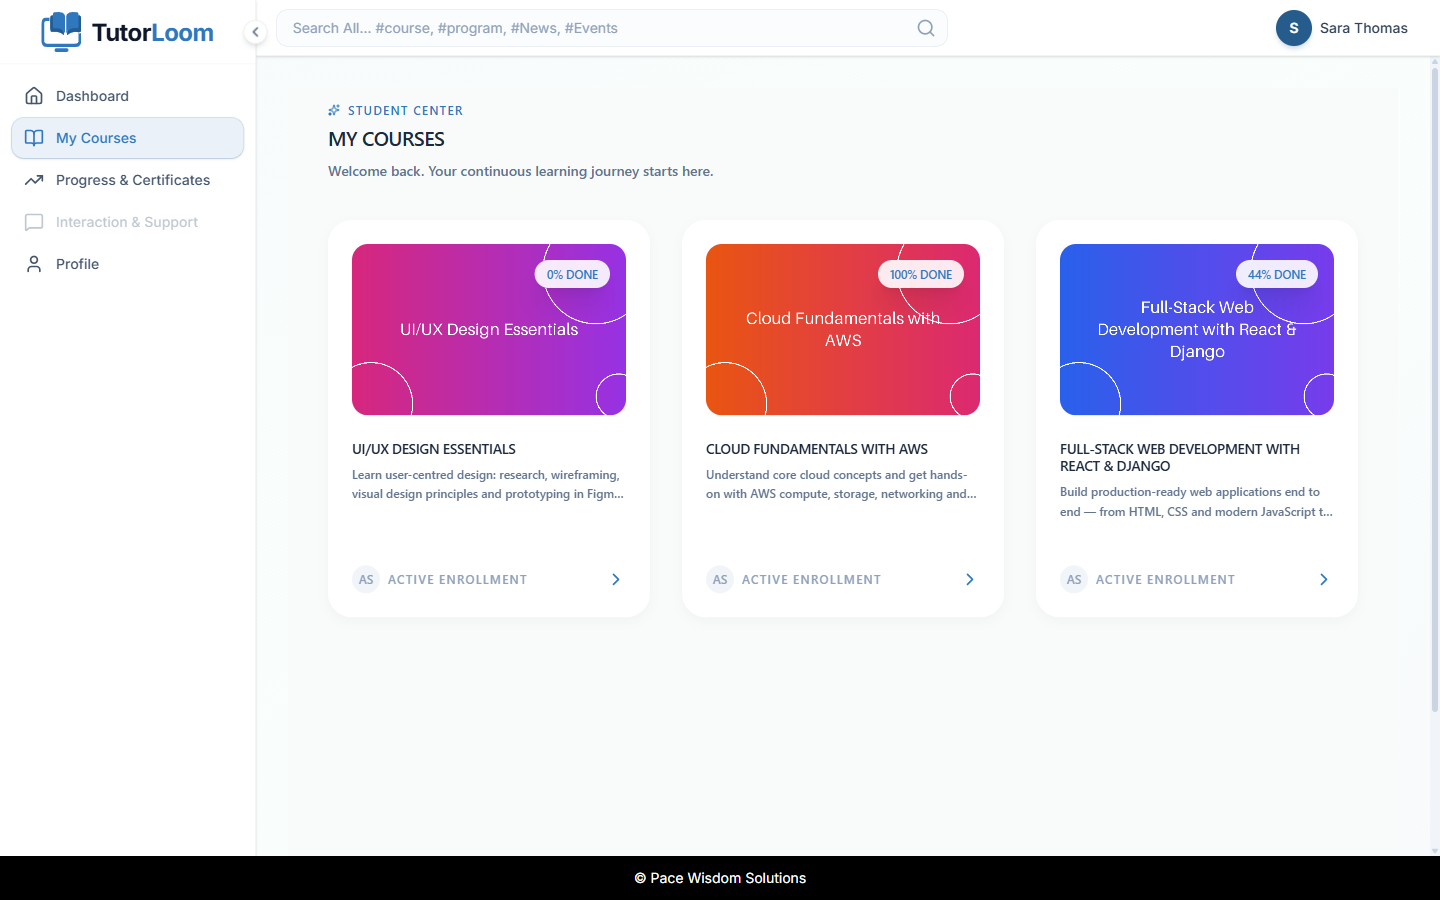Open Interaction & Support menu item

point(127,222)
